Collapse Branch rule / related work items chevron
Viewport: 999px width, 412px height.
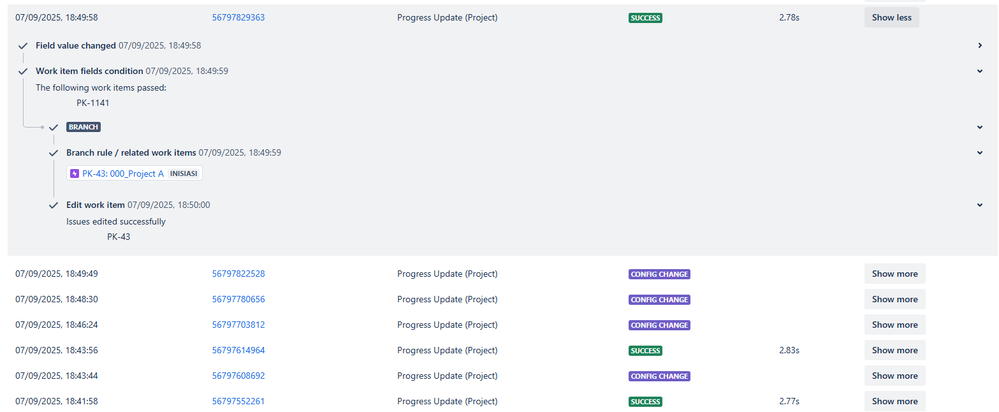click(980, 152)
